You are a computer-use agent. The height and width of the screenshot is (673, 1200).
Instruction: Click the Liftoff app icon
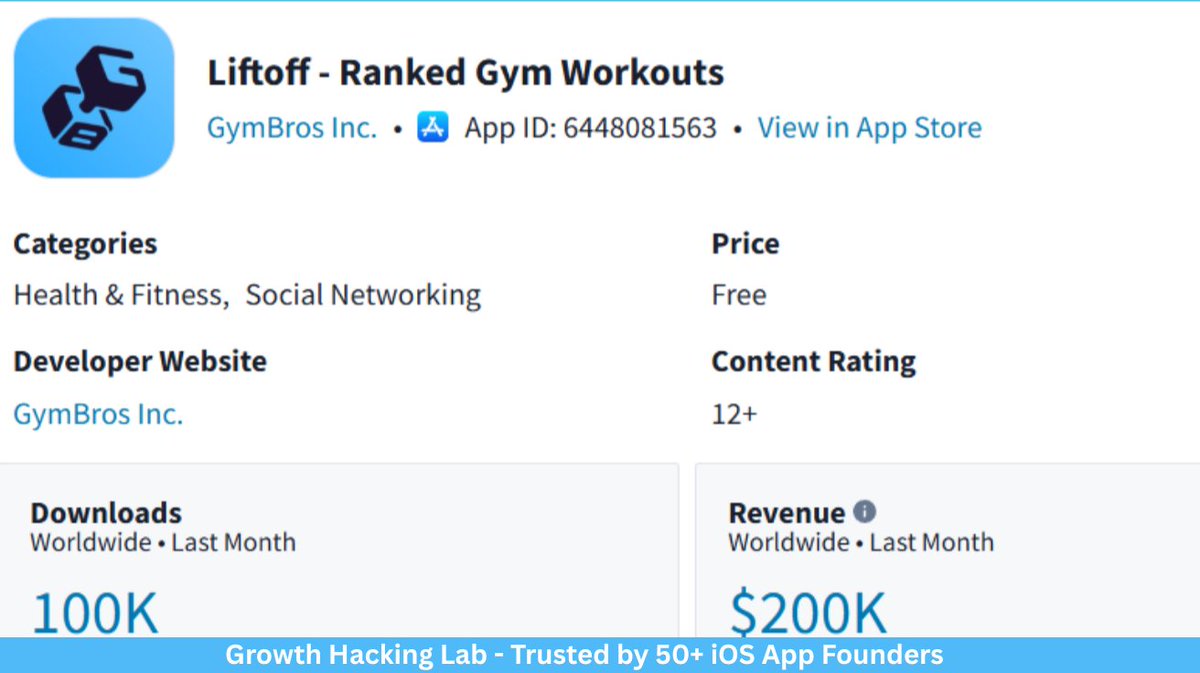pos(94,98)
